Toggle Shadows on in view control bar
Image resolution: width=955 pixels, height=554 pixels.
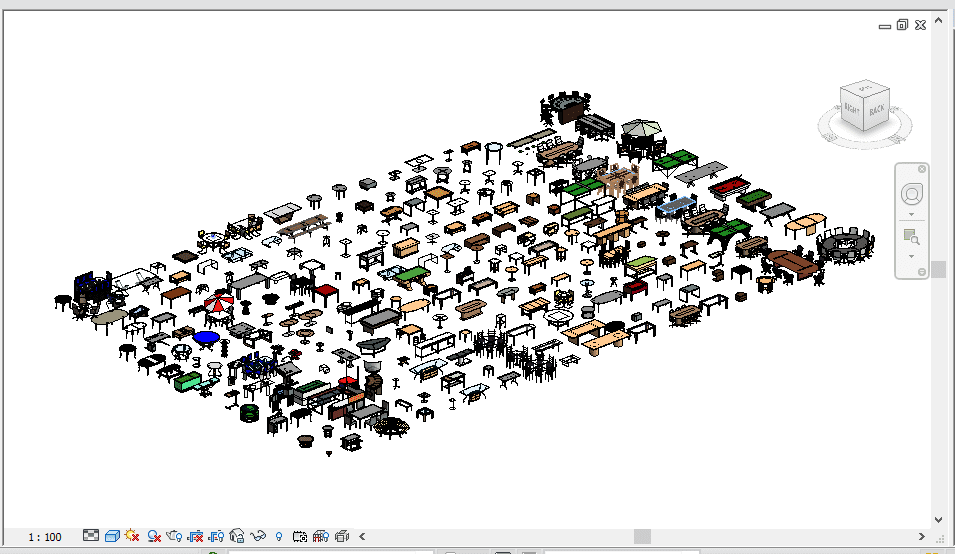click(154, 537)
